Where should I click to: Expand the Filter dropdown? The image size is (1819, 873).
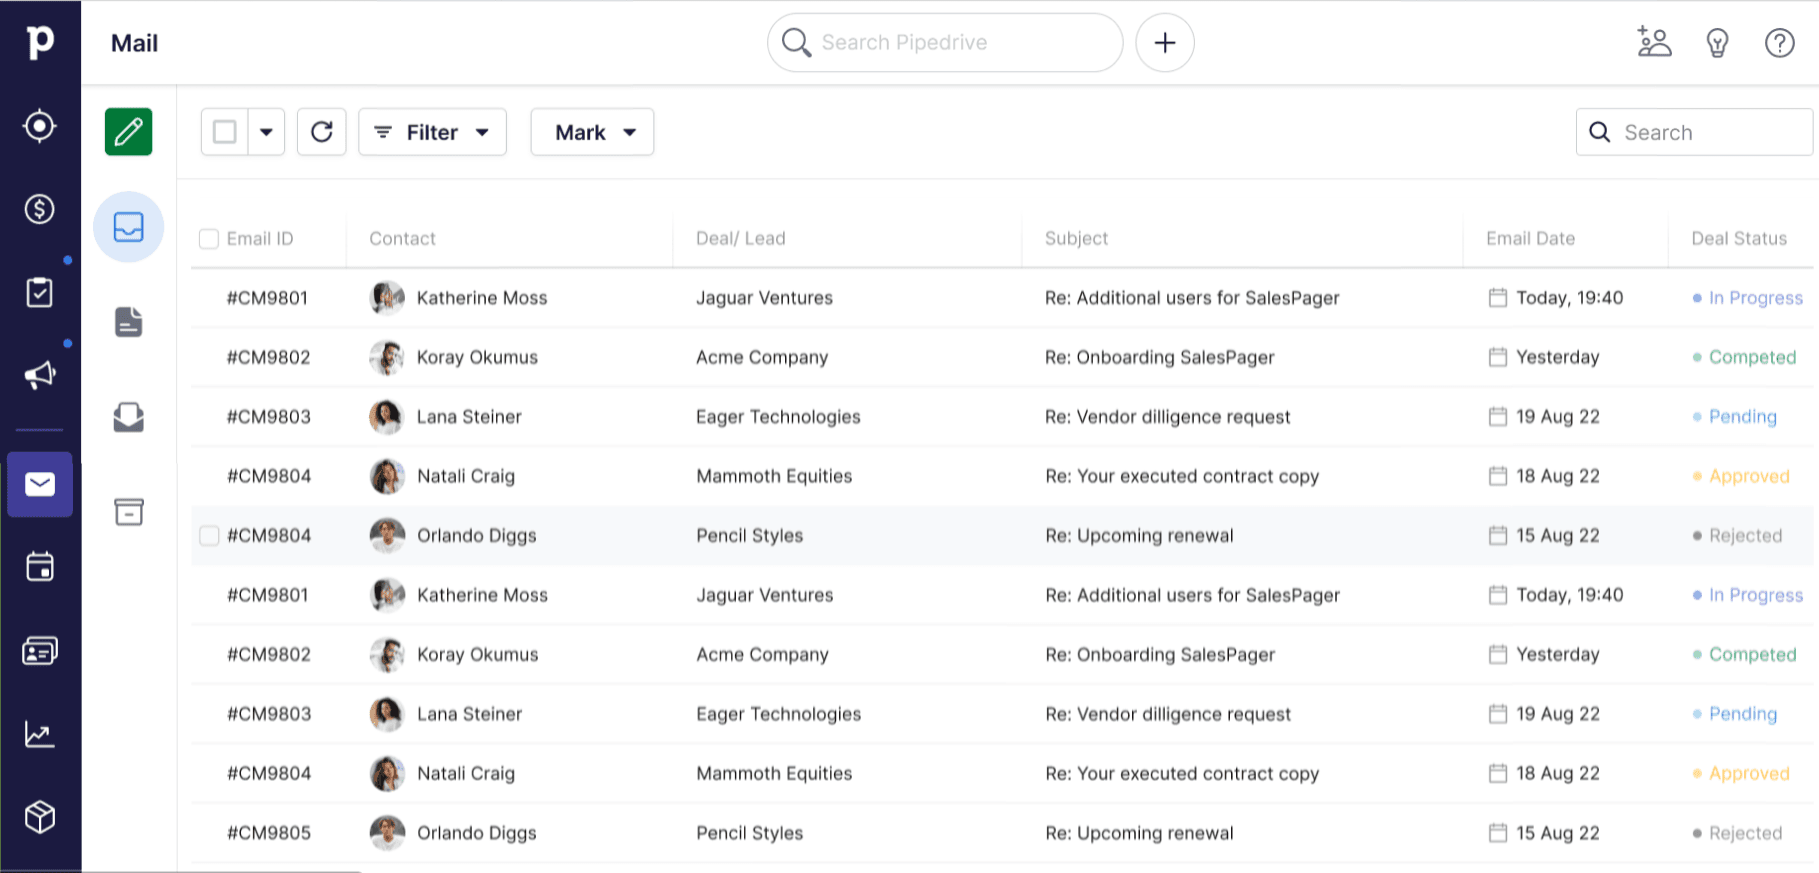[432, 132]
